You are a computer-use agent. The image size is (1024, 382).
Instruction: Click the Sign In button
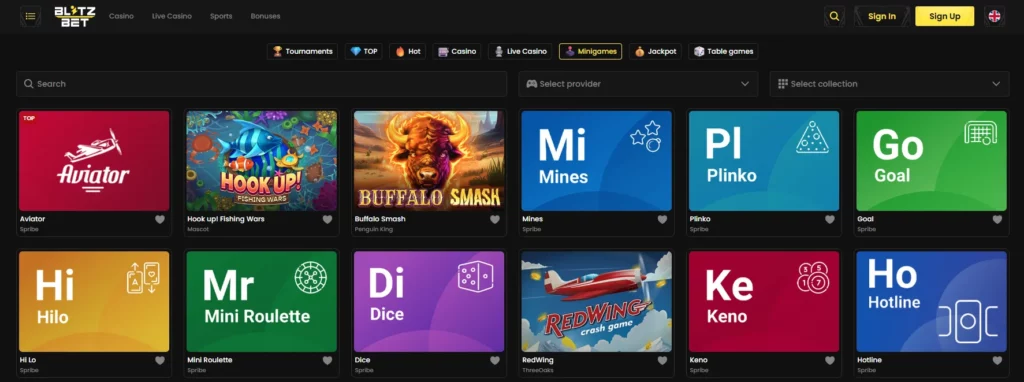(882, 16)
